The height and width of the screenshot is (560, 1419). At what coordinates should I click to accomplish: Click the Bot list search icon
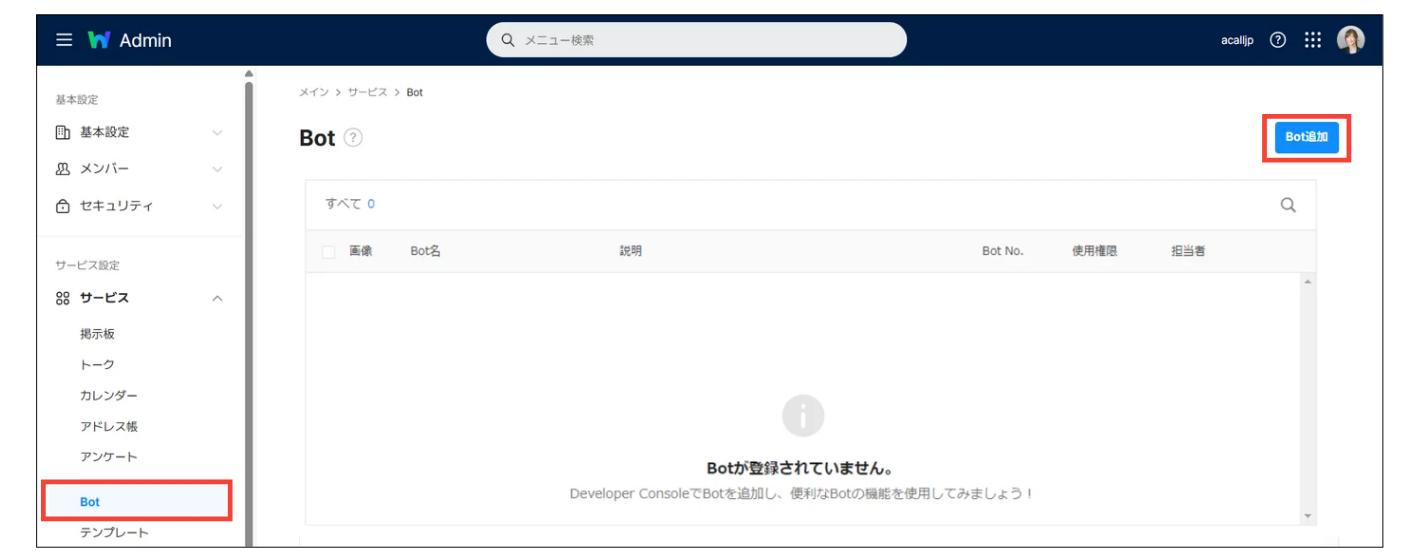click(x=1288, y=205)
